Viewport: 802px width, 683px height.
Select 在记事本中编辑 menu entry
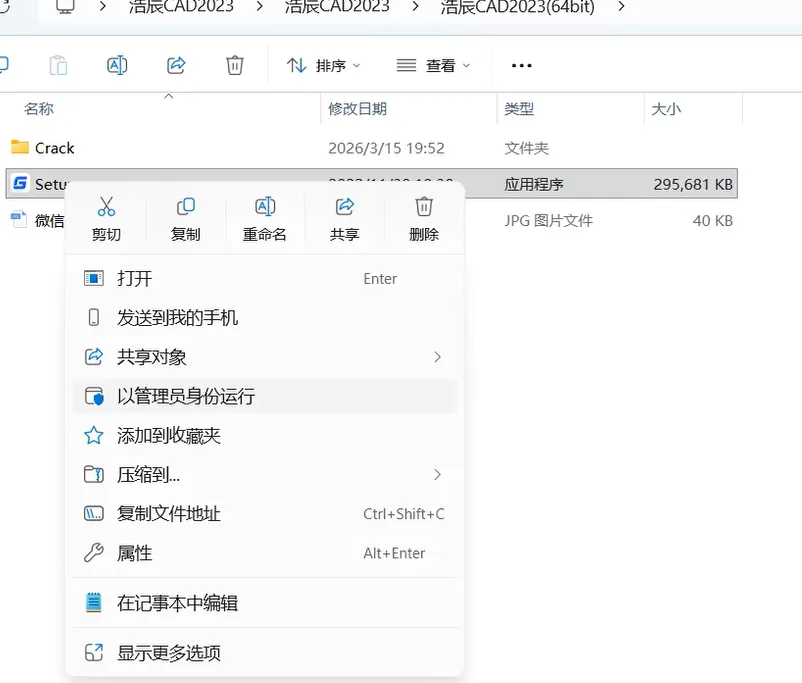click(x=265, y=603)
